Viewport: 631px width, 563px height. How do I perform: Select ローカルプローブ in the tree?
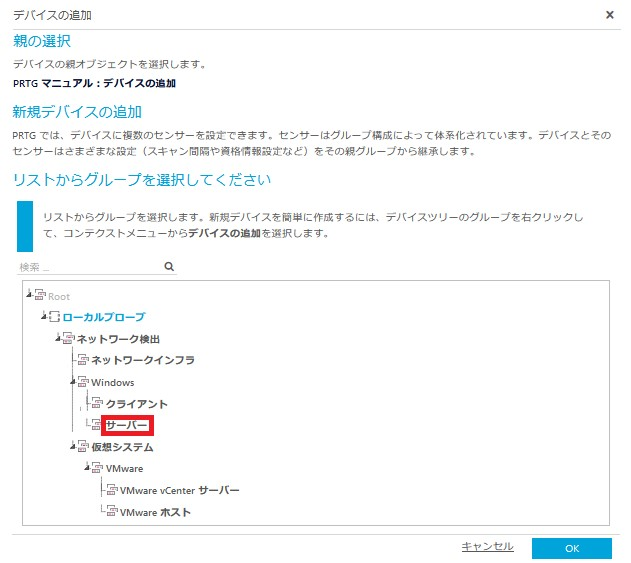[x=104, y=317]
